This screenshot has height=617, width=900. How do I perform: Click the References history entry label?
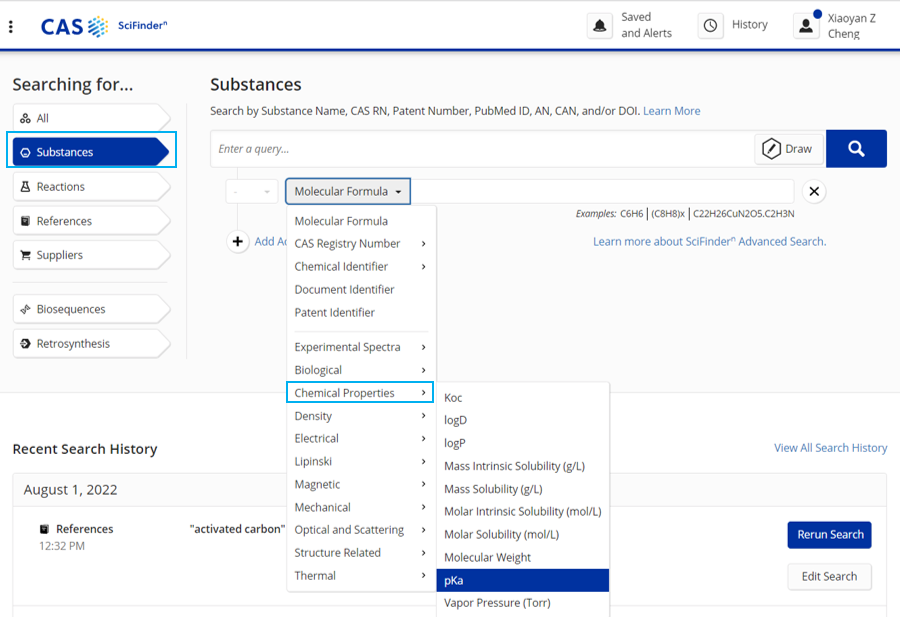(84, 529)
